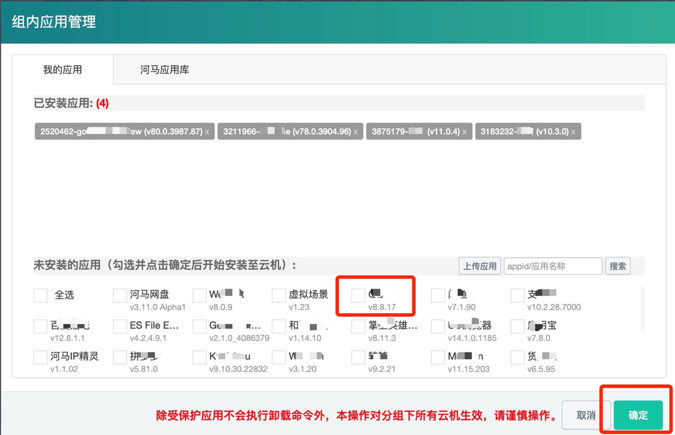The width and height of the screenshot is (675, 435).
Task: Check the 虚拟场景 app checkbox
Action: pos(279,296)
